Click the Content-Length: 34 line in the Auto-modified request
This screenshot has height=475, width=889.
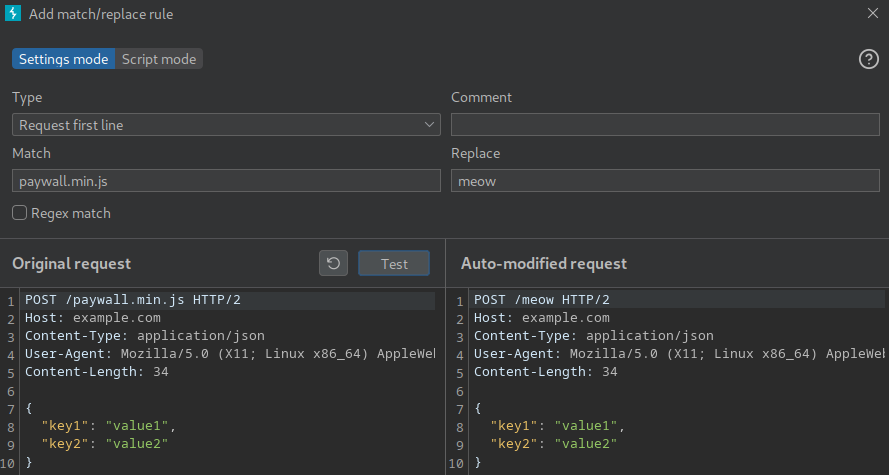pyautogui.click(x=545, y=372)
